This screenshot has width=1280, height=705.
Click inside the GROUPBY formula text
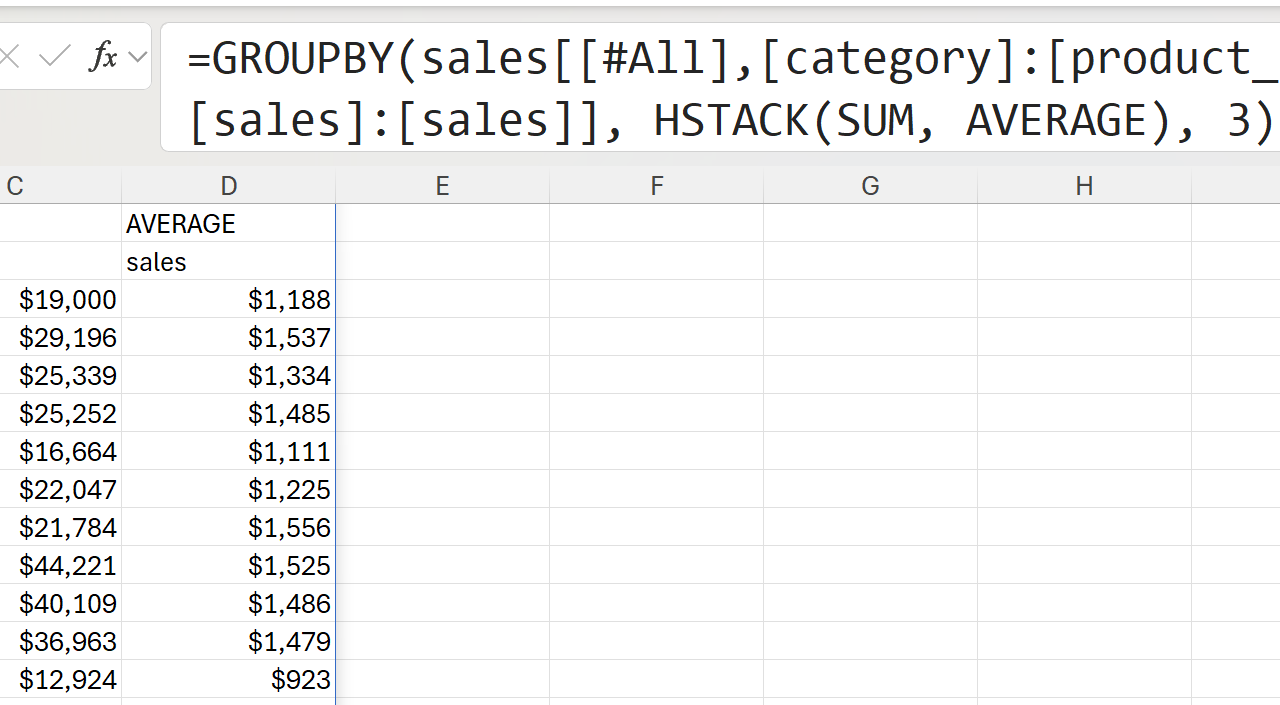700,88
